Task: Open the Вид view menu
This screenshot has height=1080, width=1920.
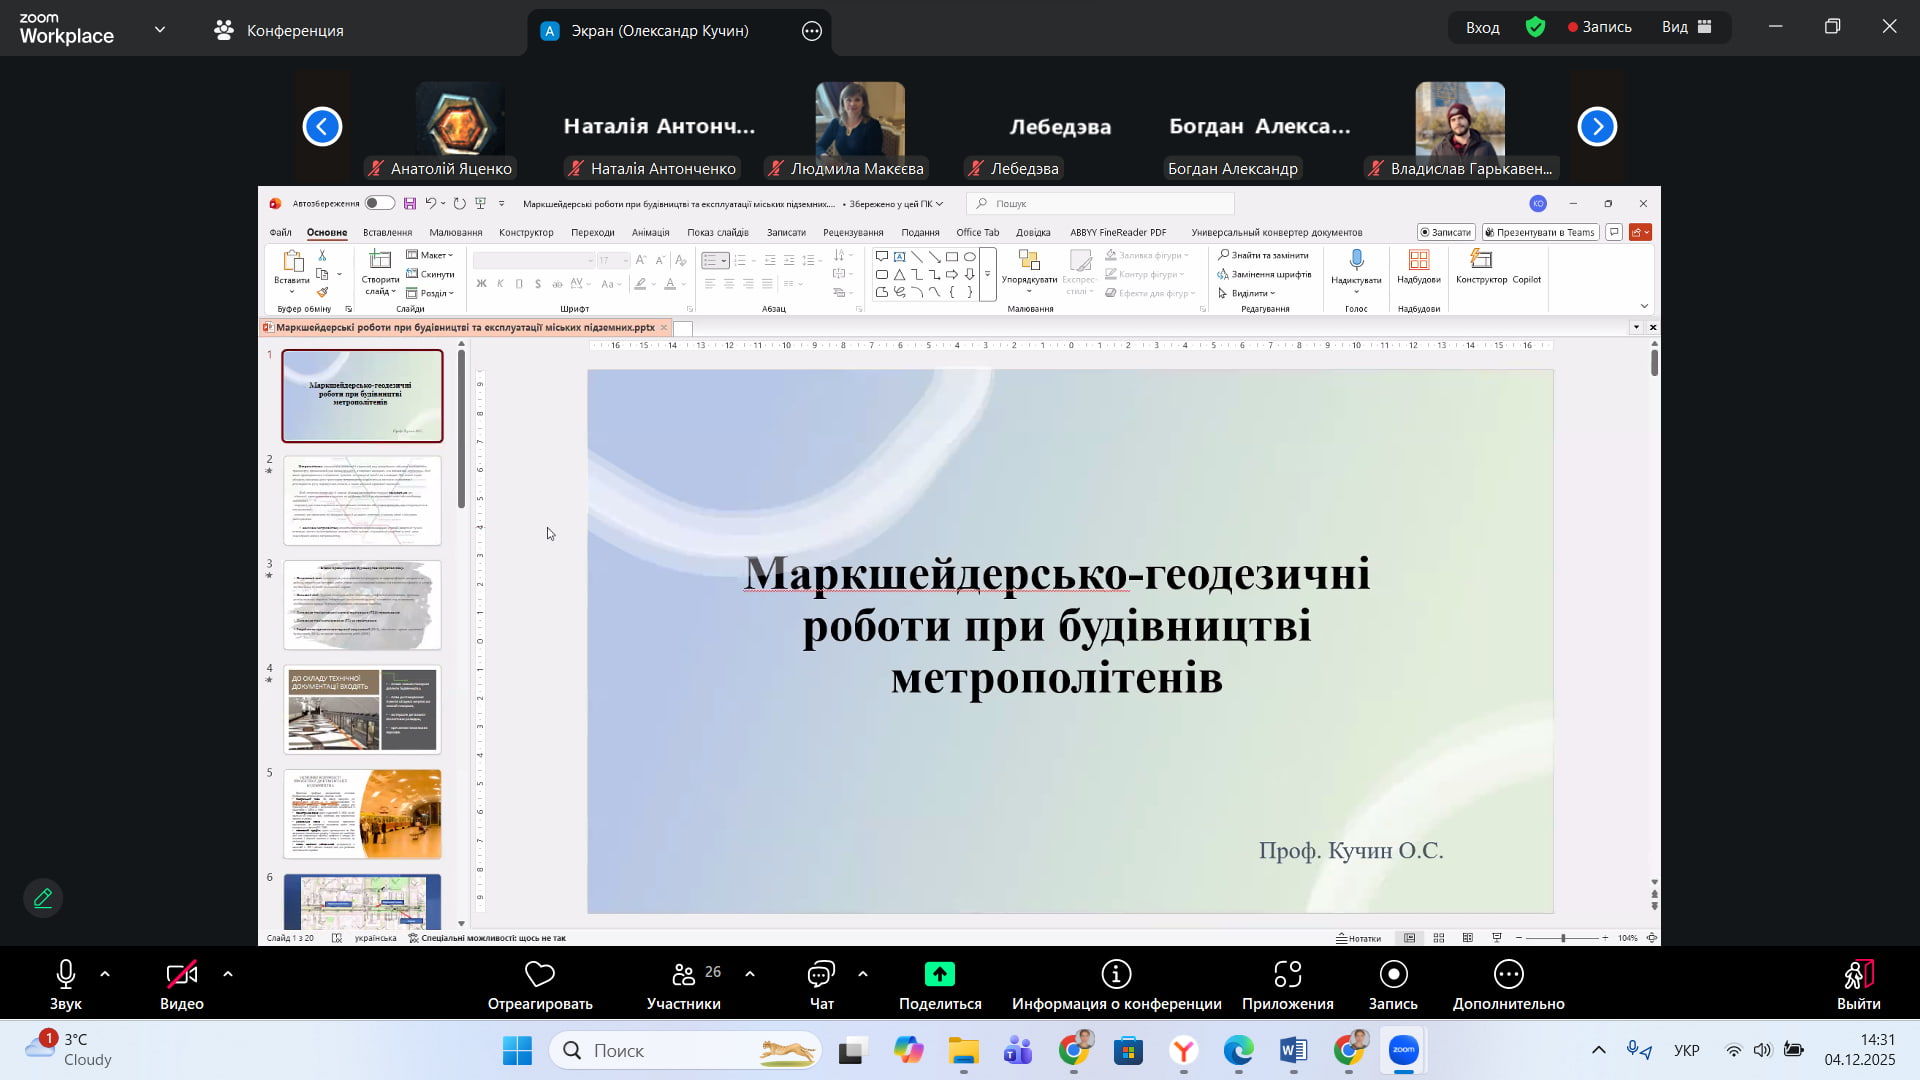Action: (x=1687, y=27)
